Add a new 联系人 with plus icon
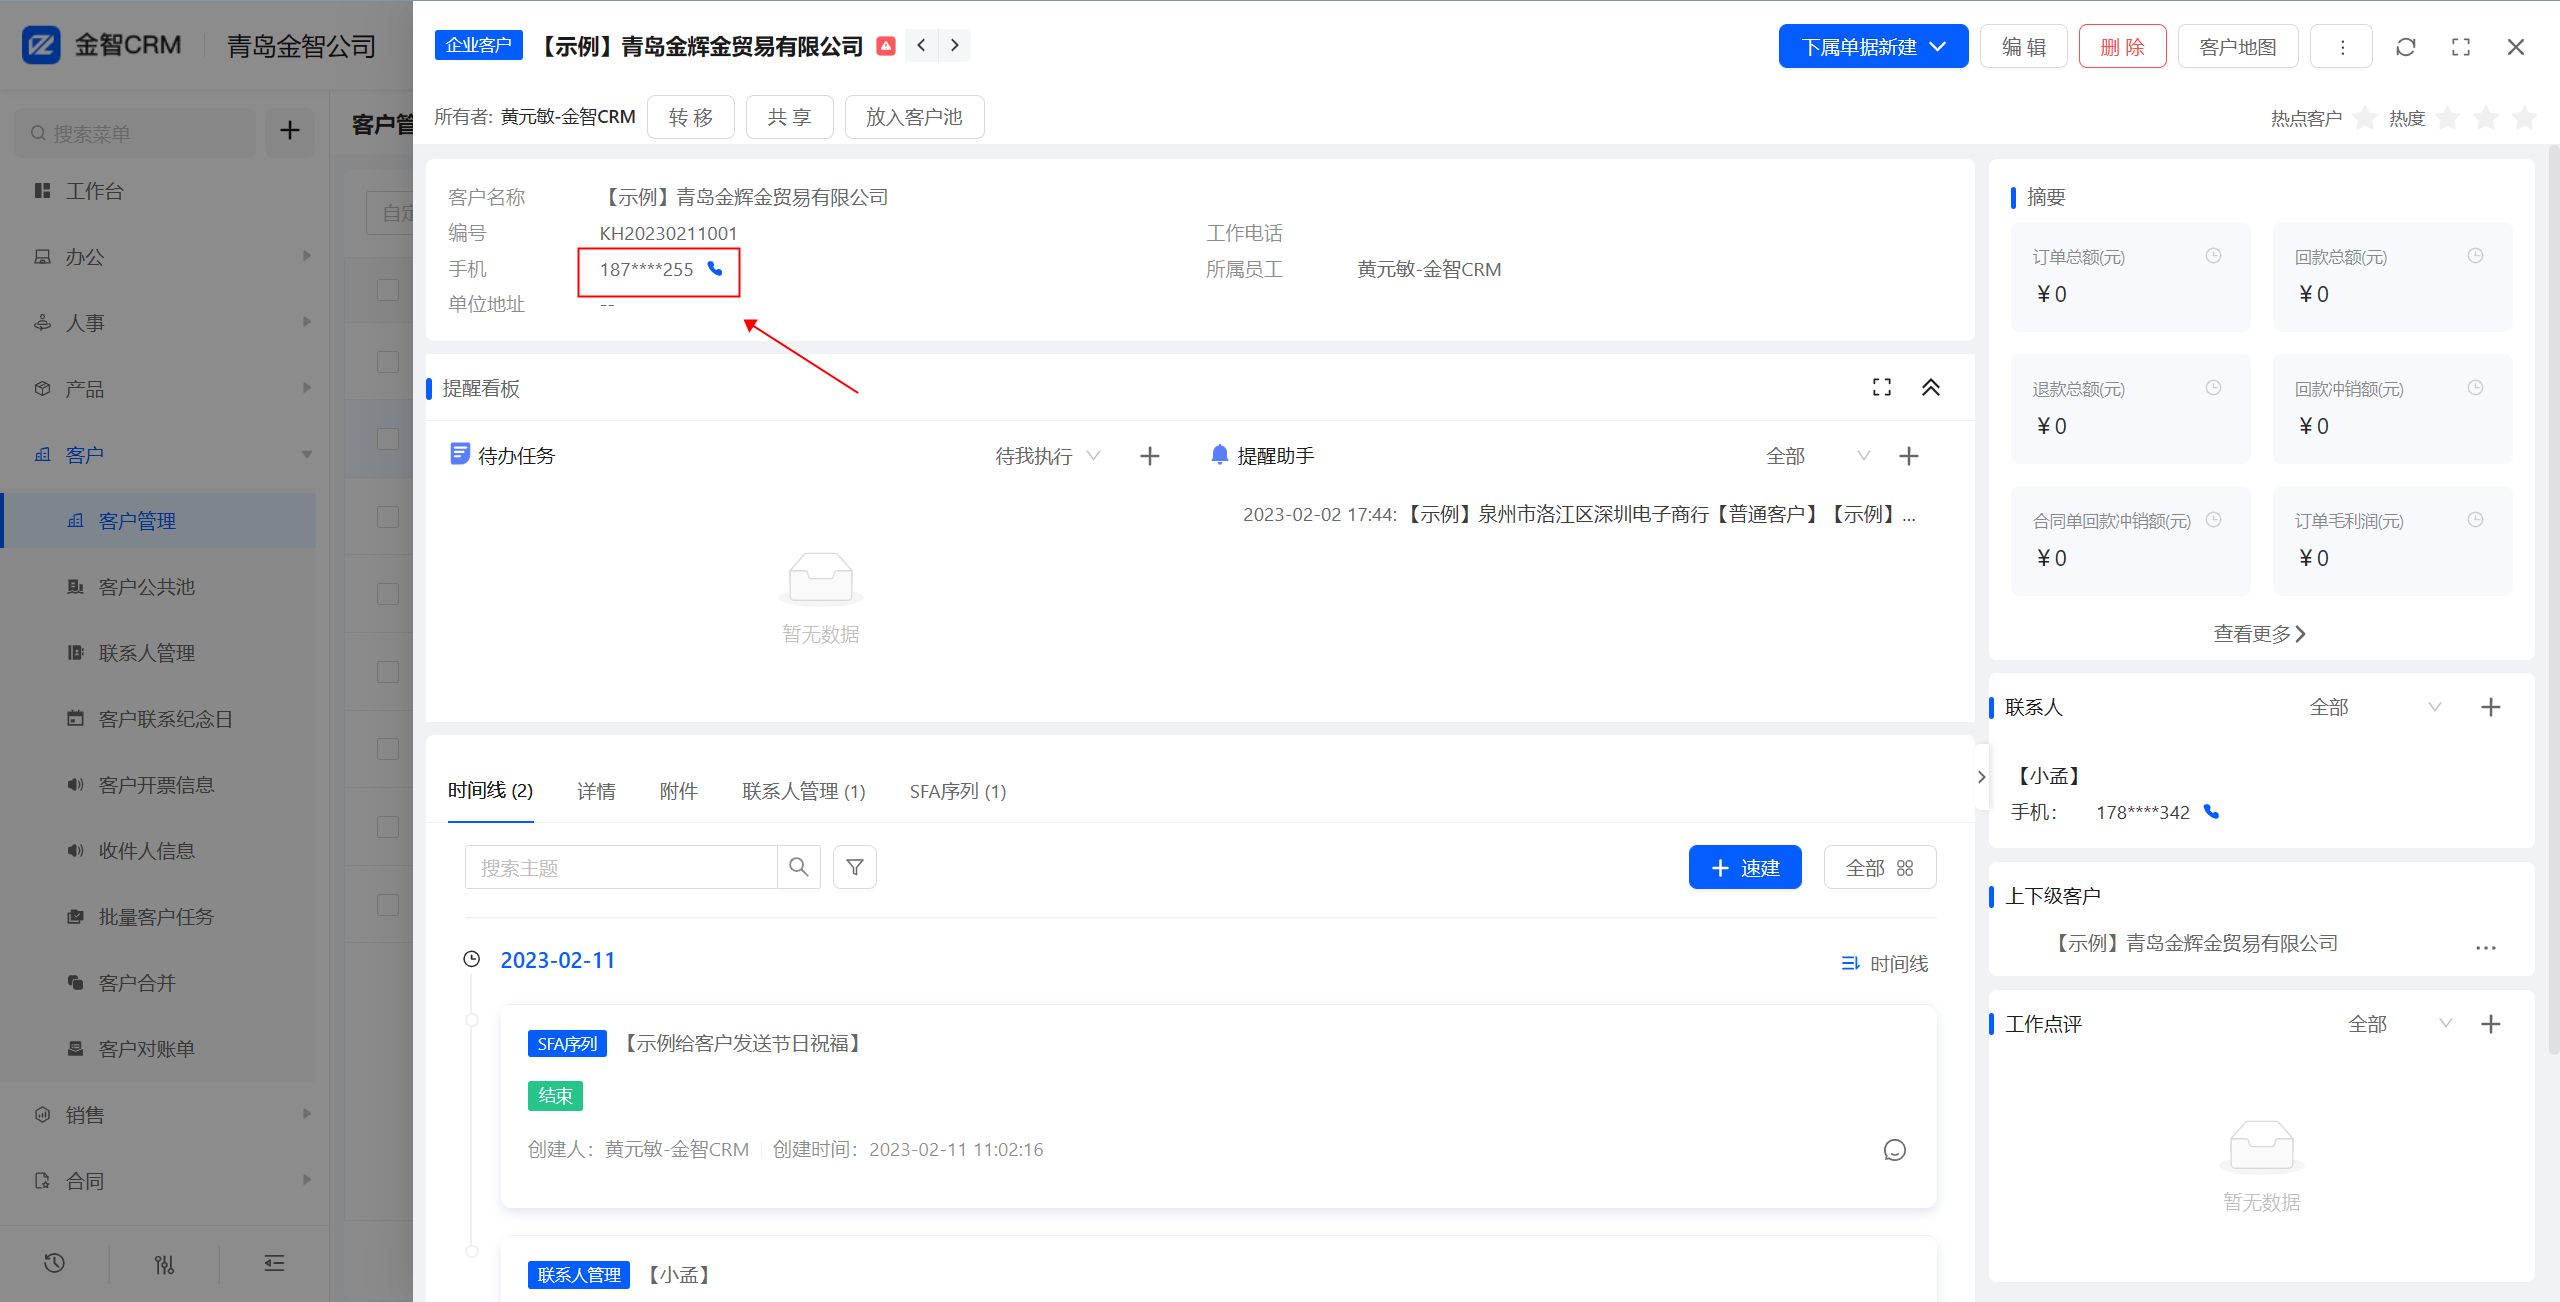2560x1302 pixels. coord(2491,707)
